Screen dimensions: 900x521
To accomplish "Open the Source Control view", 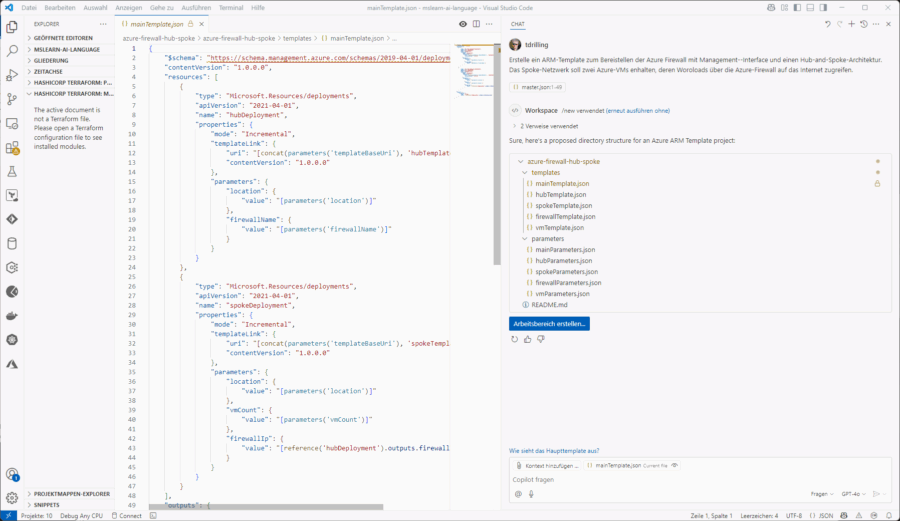I will [x=12, y=99].
